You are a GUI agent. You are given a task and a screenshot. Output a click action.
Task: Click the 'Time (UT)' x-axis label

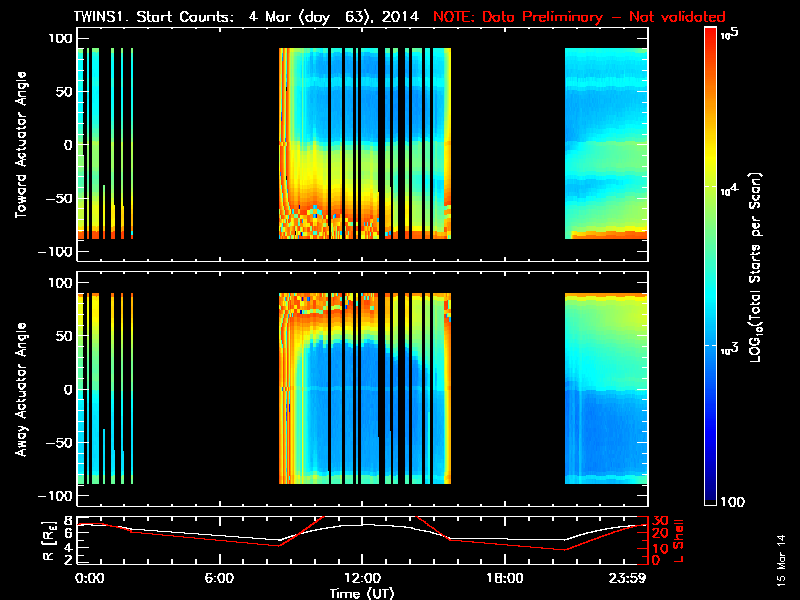click(x=362, y=593)
